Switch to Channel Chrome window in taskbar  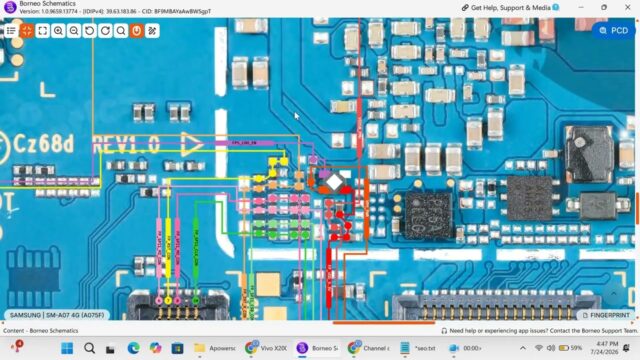369,348
